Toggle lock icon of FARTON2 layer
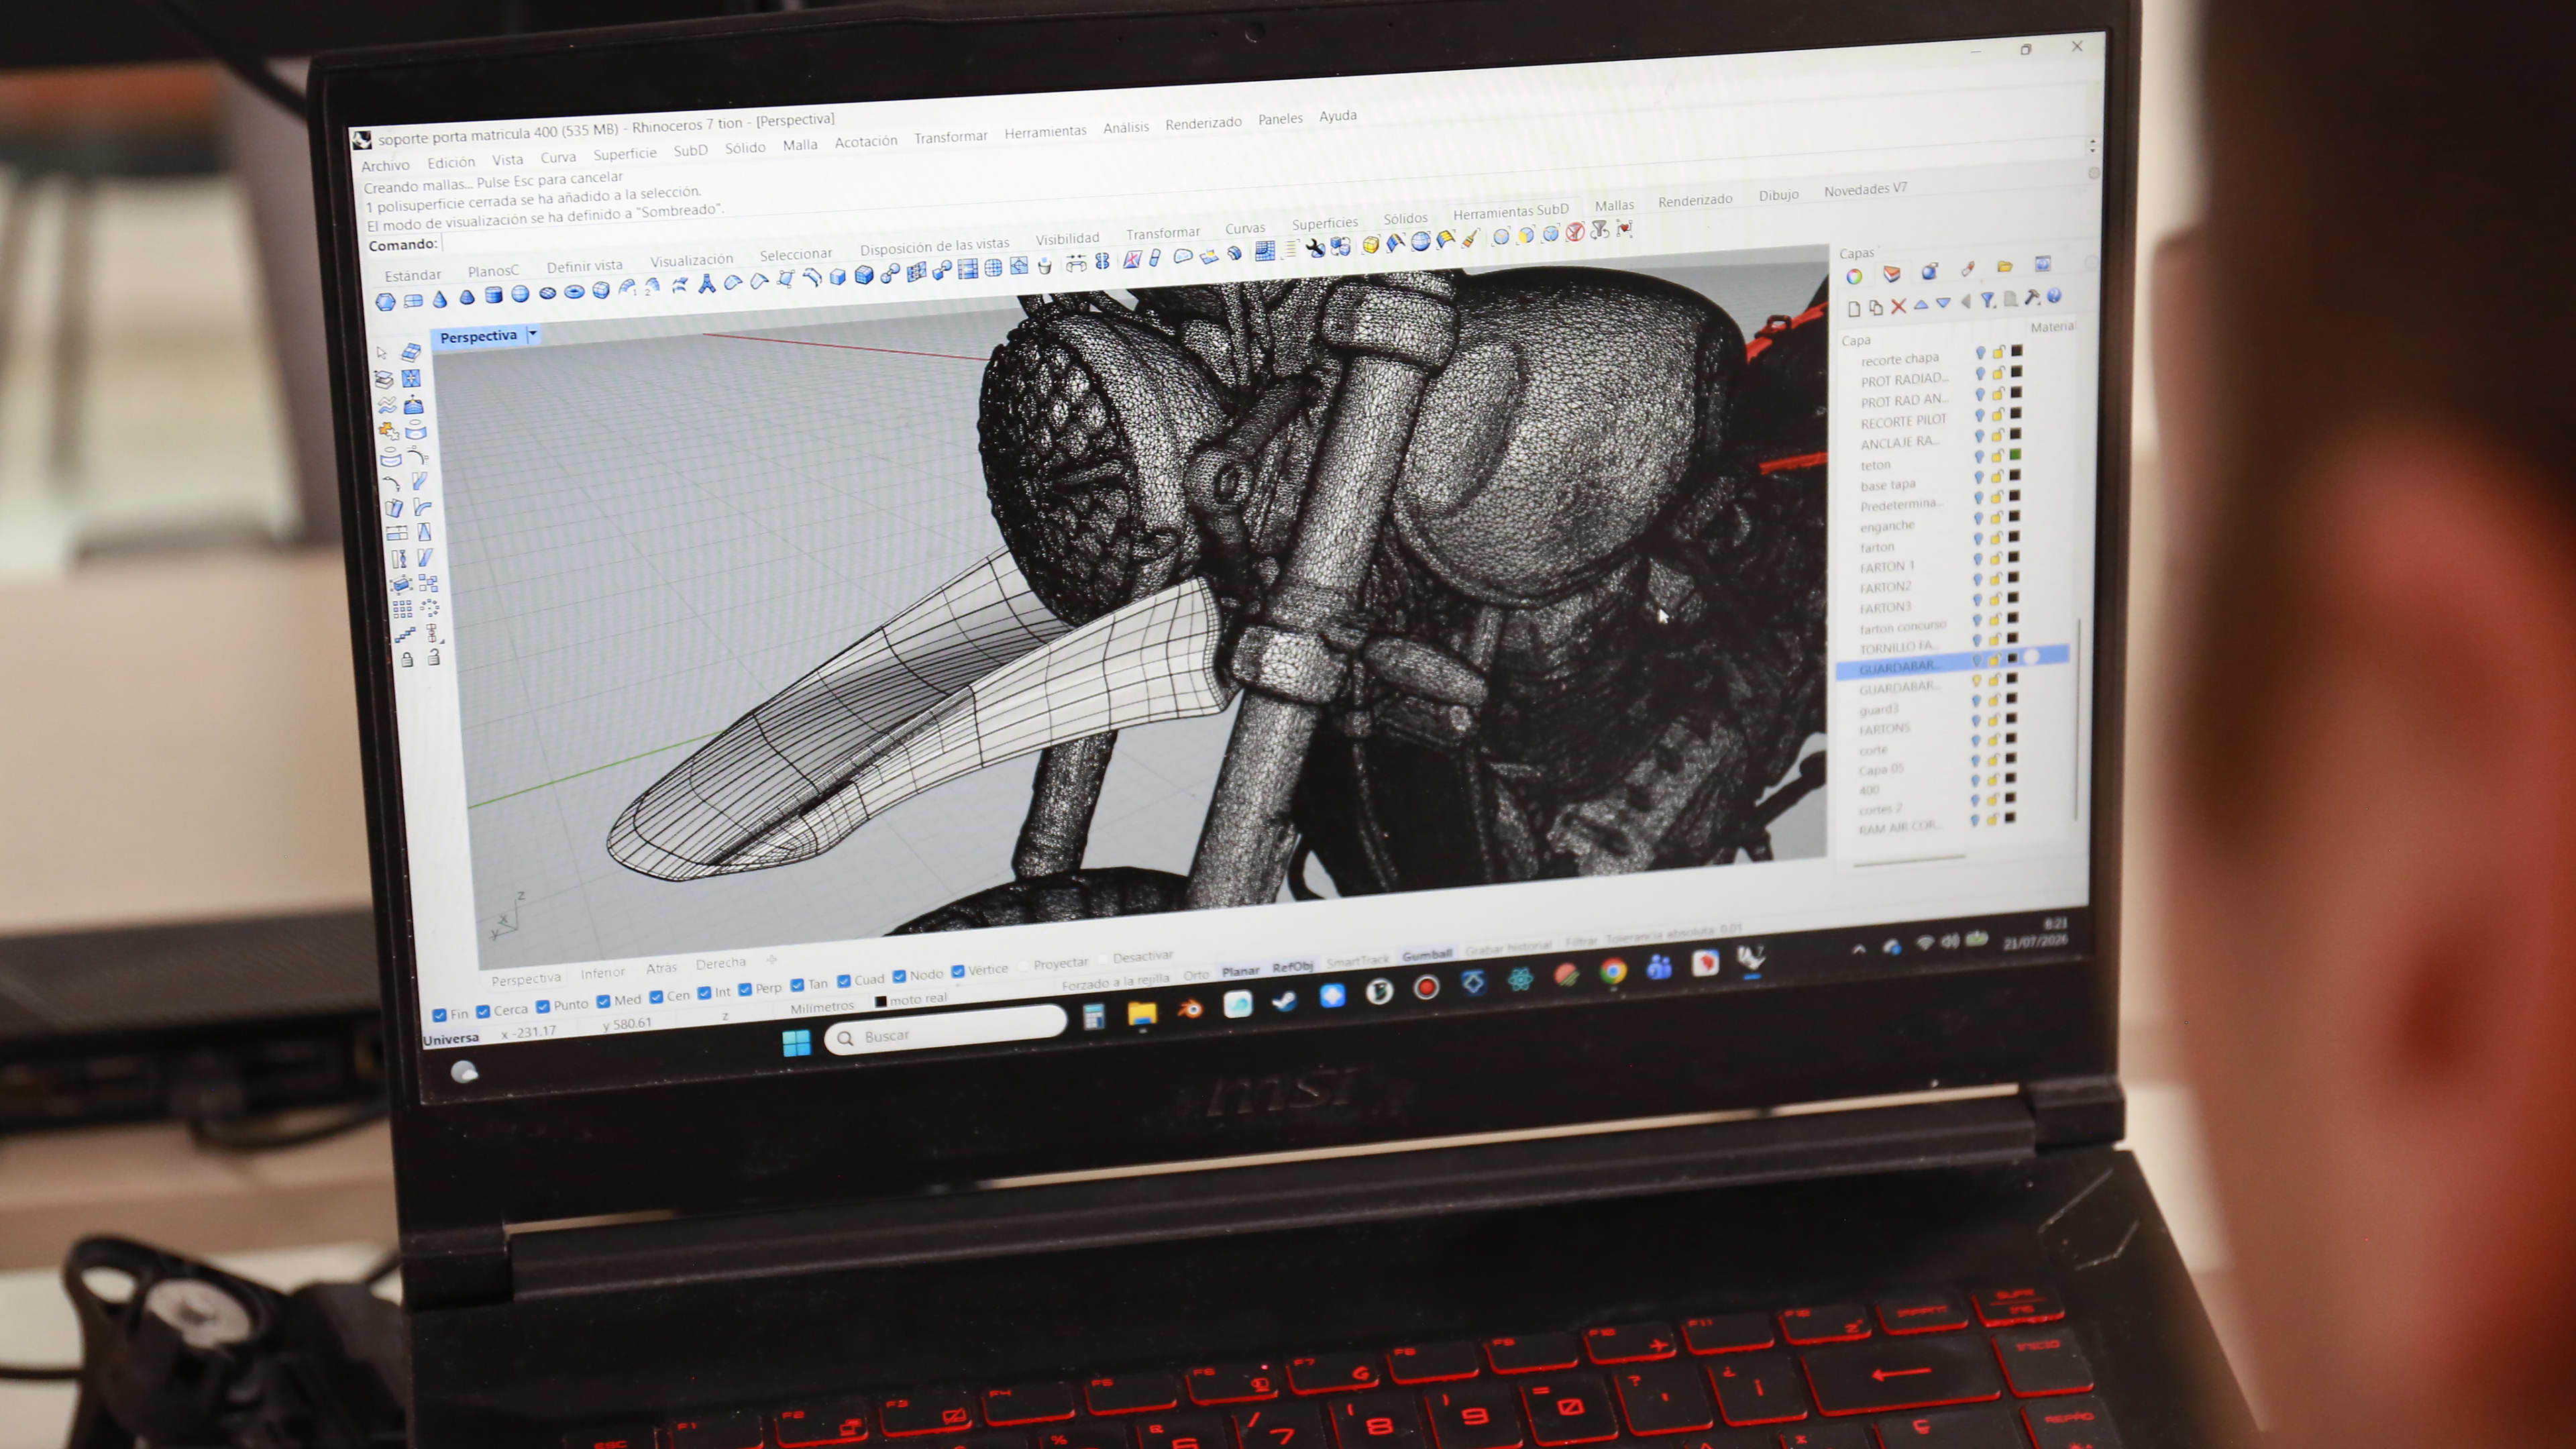Viewport: 2576px width, 1449px height. pos(1995,580)
